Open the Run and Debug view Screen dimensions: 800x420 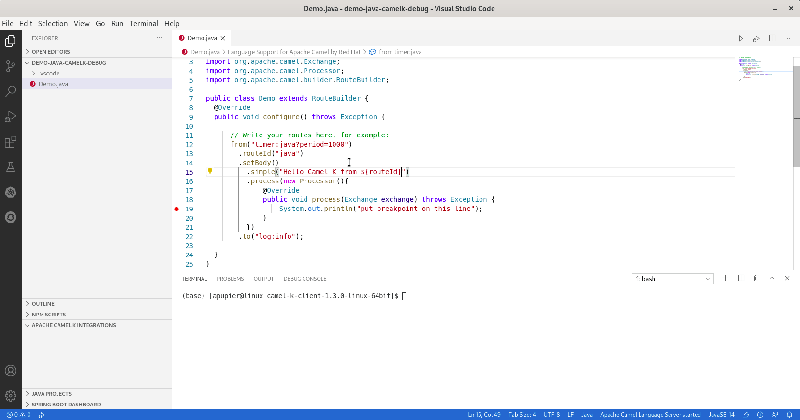click(x=10, y=116)
